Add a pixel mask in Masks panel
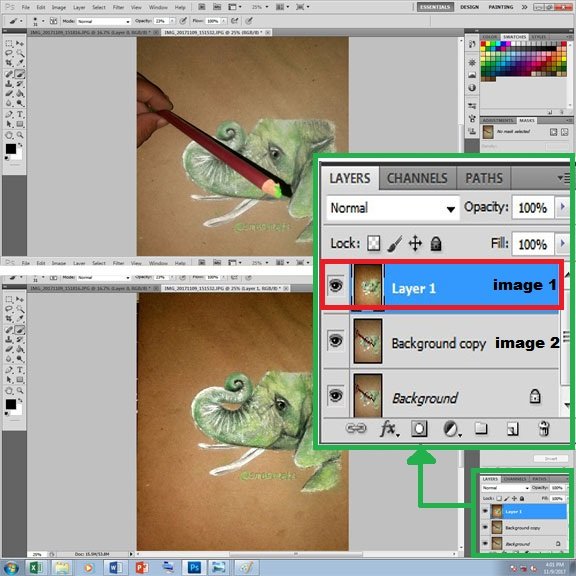Image resolution: width=576 pixels, height=576 pixels. (553, 132)
